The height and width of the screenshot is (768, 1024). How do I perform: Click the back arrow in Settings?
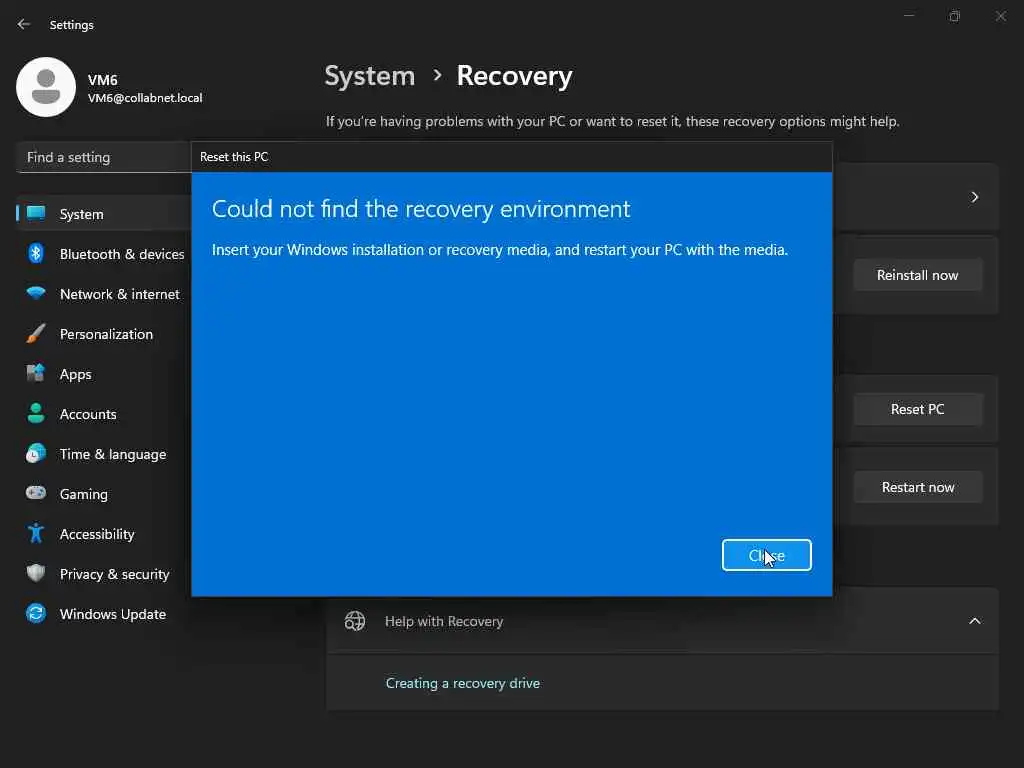(24, 24)
